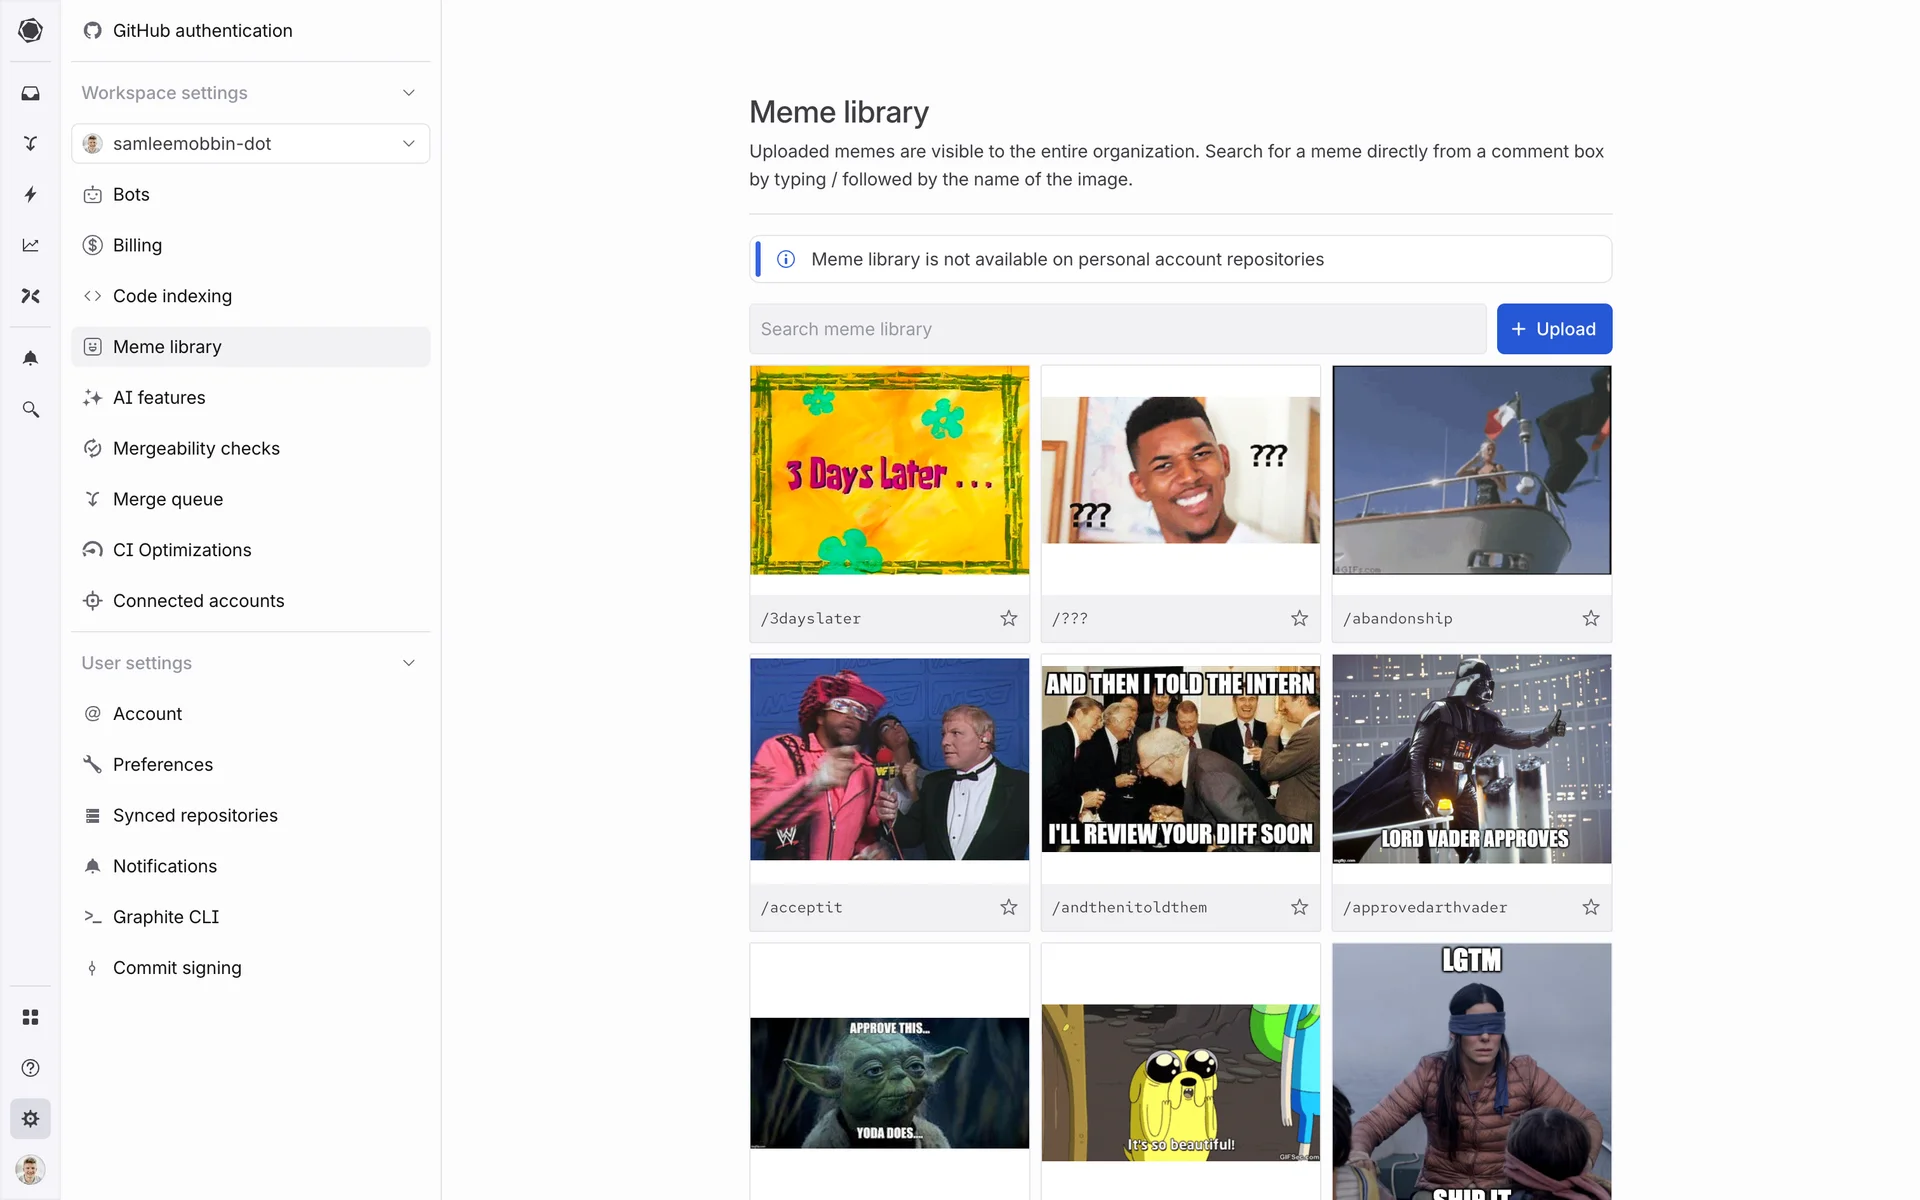
Task: Collapse the User settings section
Action: pyautogui.click(x=408, y=663)
